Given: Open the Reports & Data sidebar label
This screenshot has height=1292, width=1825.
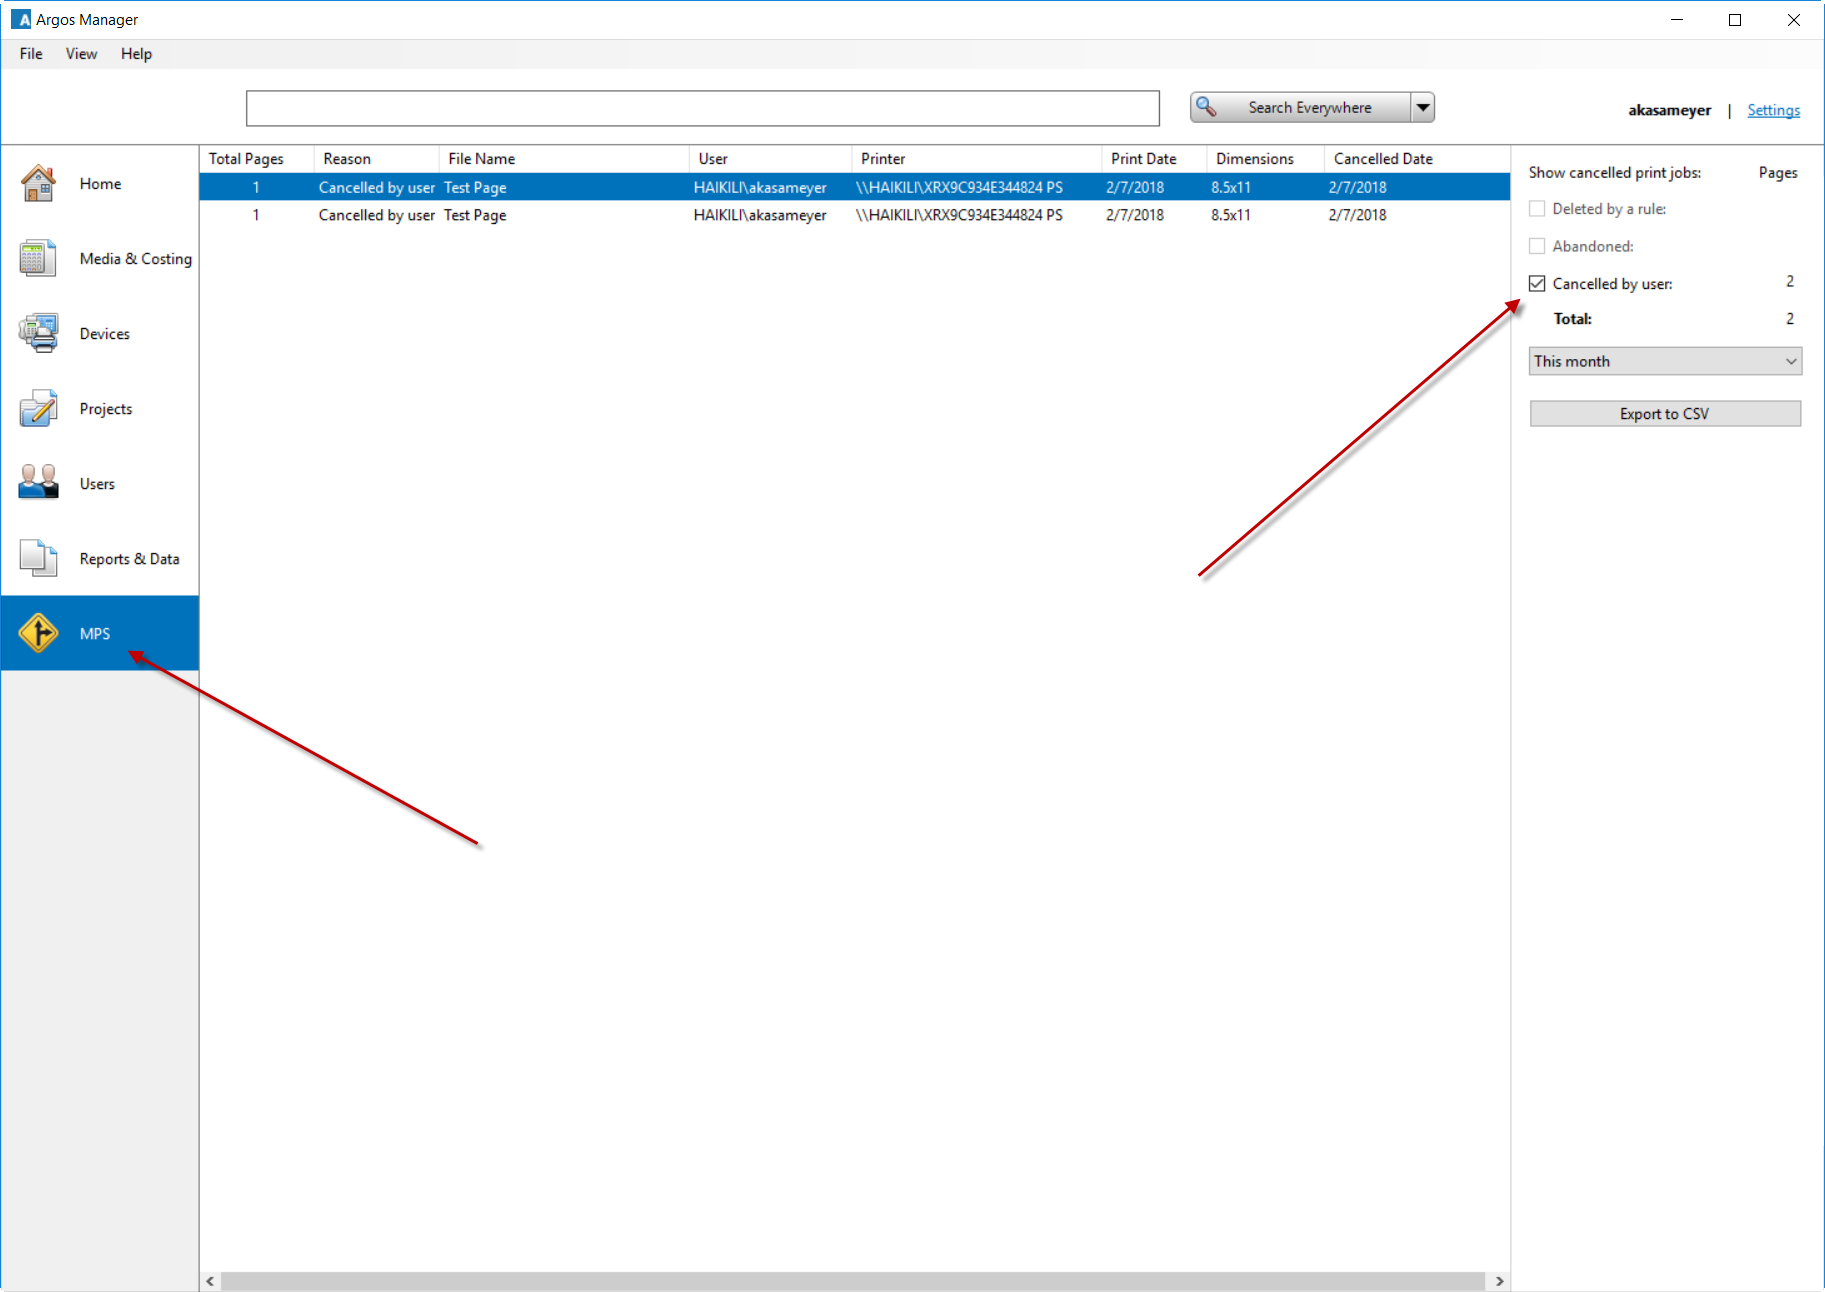Looking at the screenshot, I should [x=130, y=559].
